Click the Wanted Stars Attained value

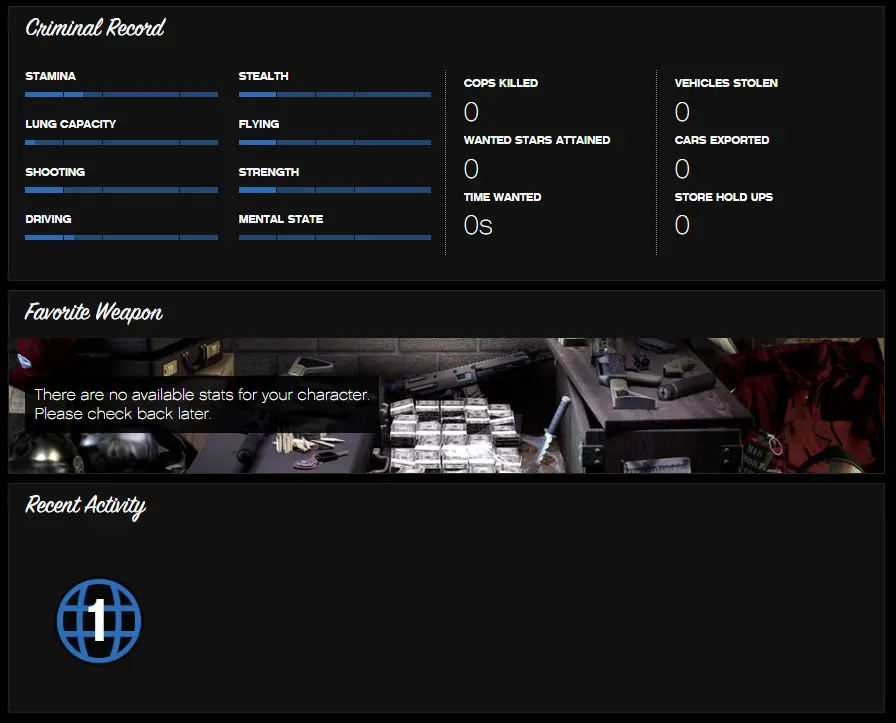click(471, 168)
